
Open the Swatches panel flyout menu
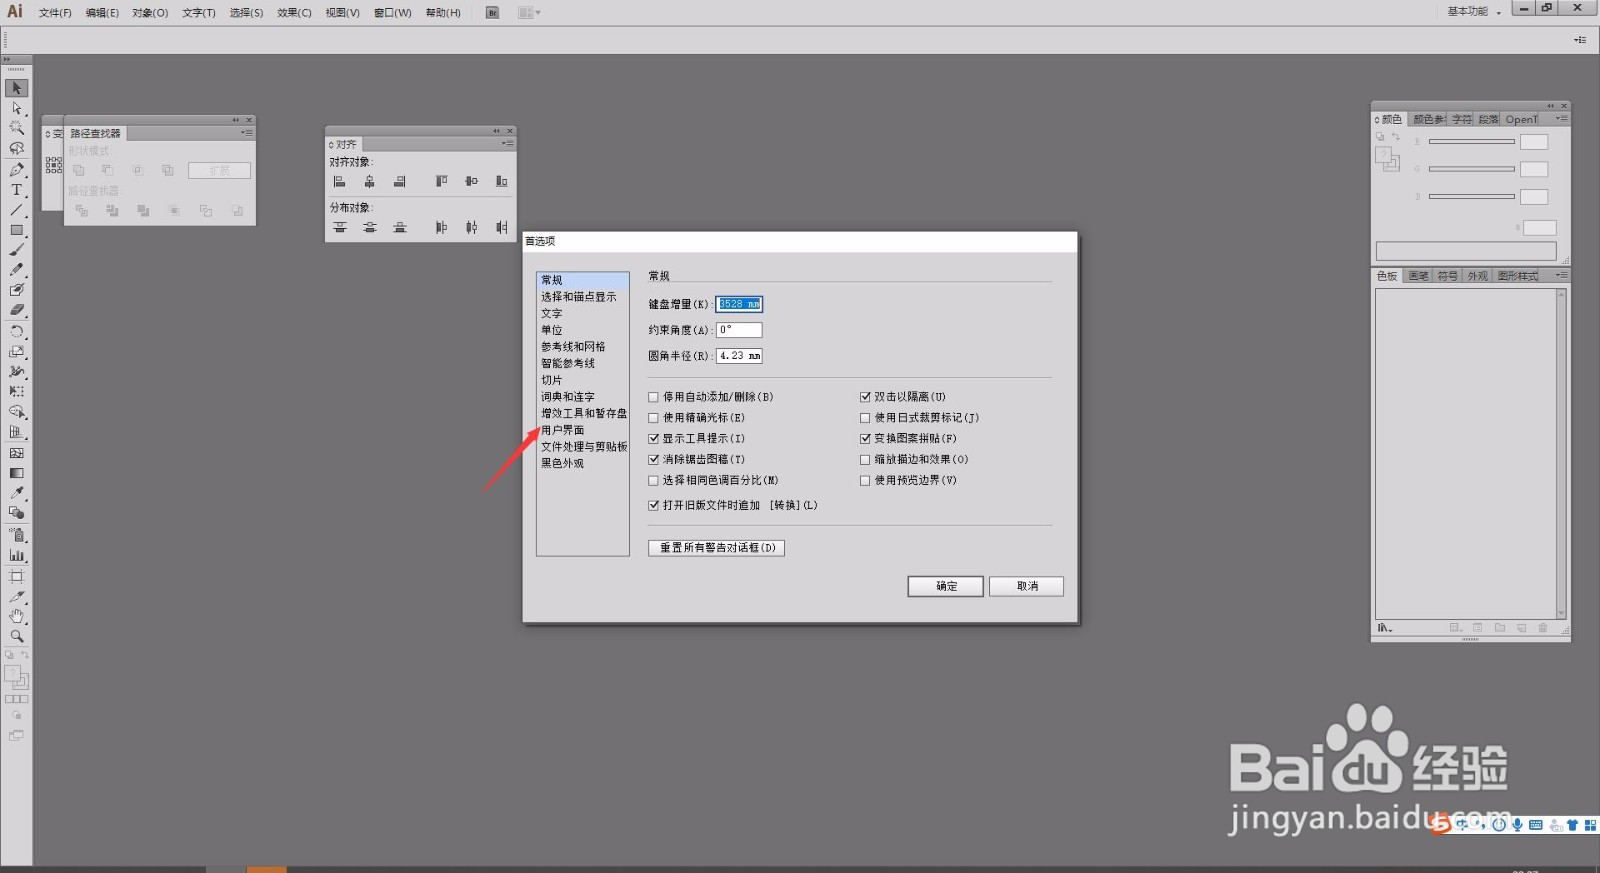[x=1561, y=275]
